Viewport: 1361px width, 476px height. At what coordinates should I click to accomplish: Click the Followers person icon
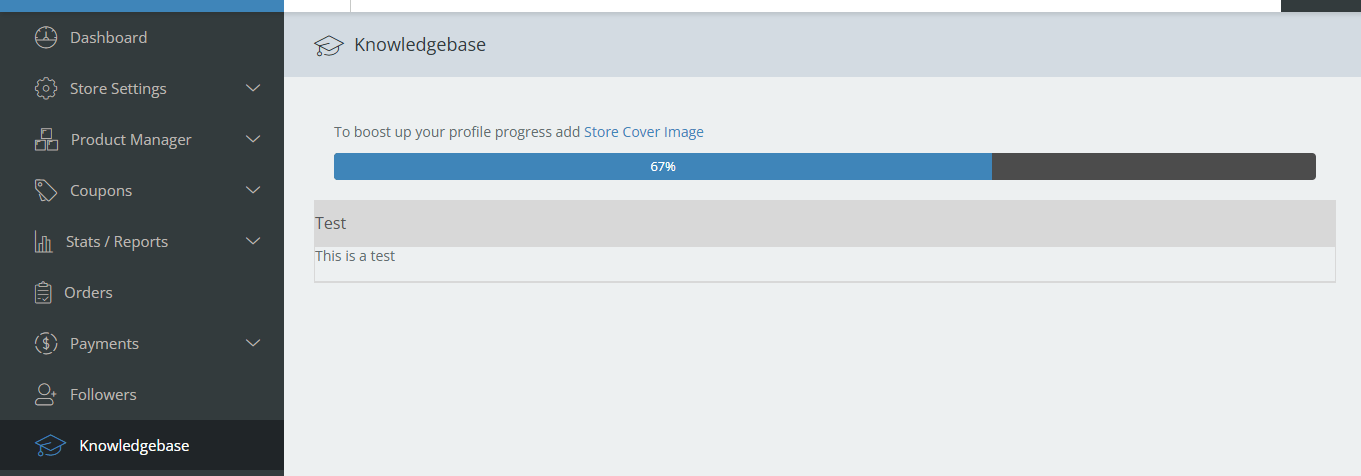(46, 395)
